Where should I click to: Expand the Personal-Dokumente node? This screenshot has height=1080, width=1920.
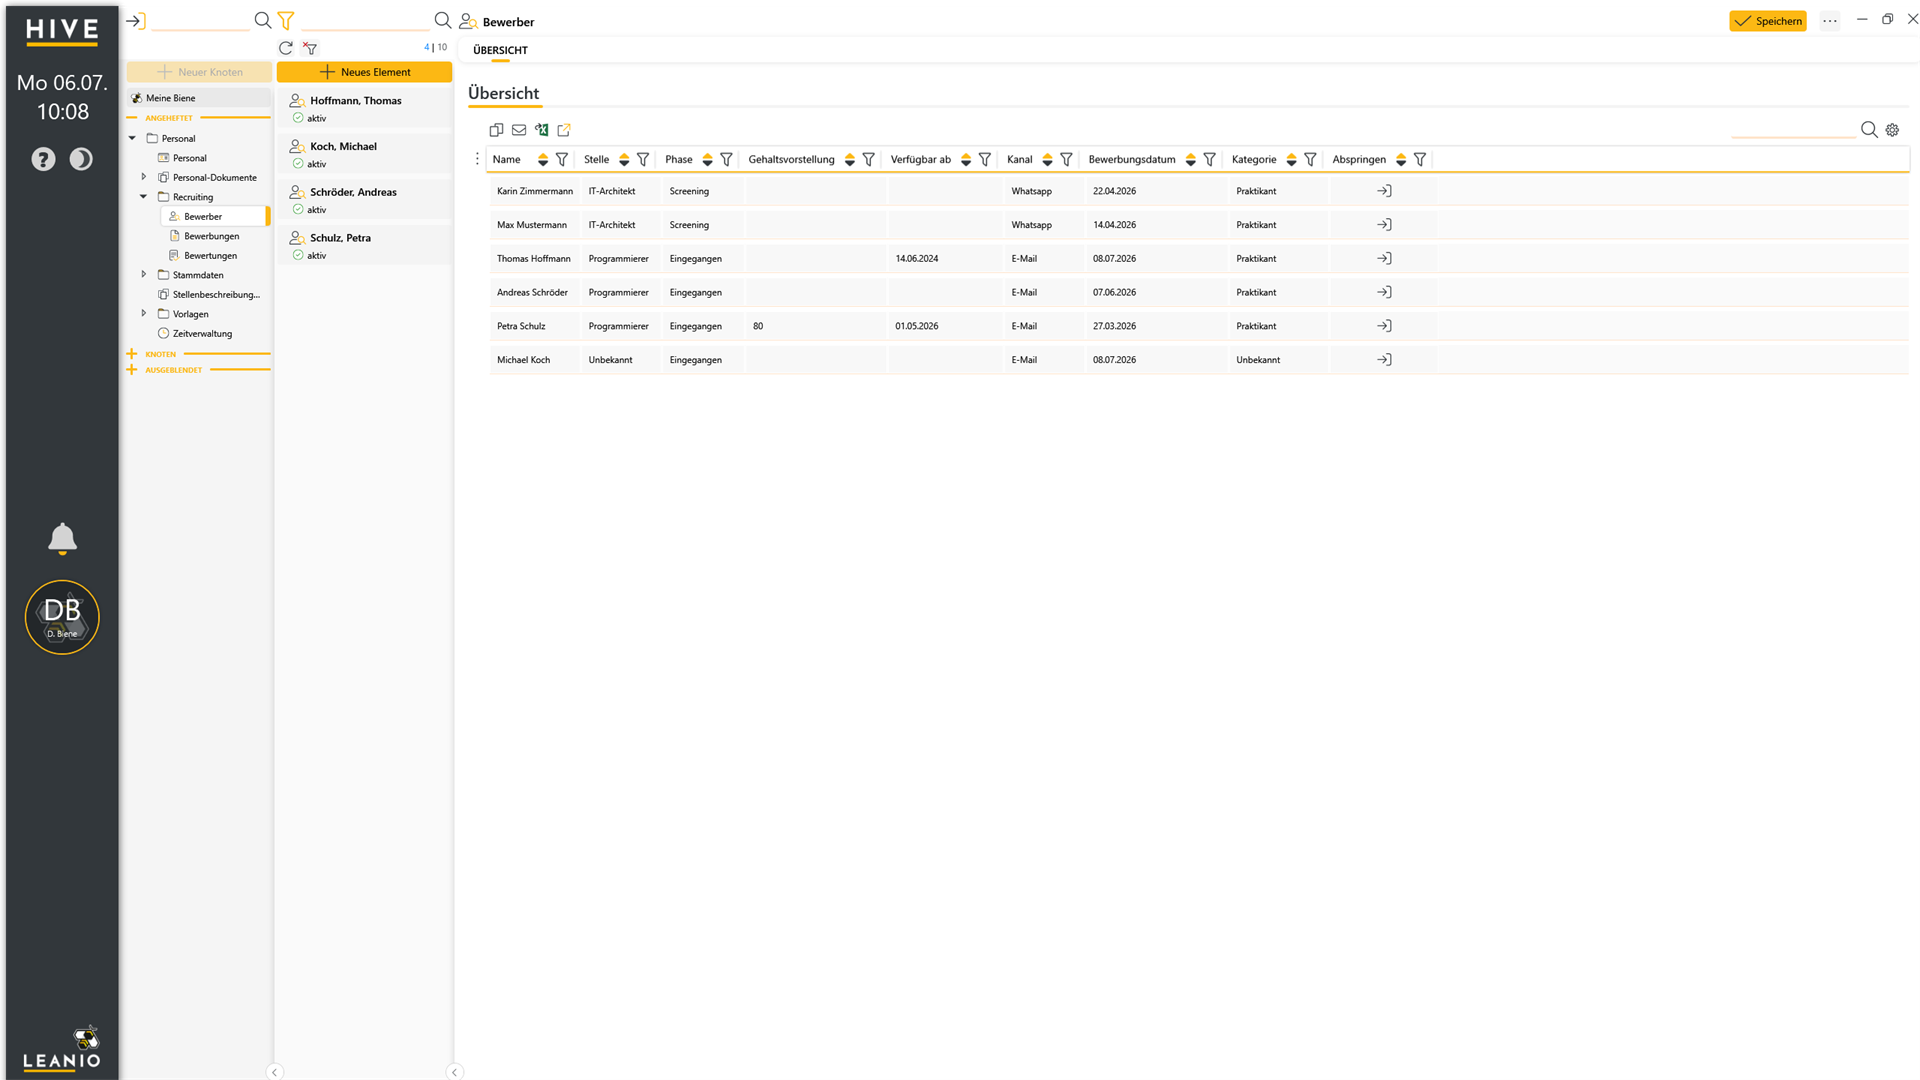click(144, 177)
